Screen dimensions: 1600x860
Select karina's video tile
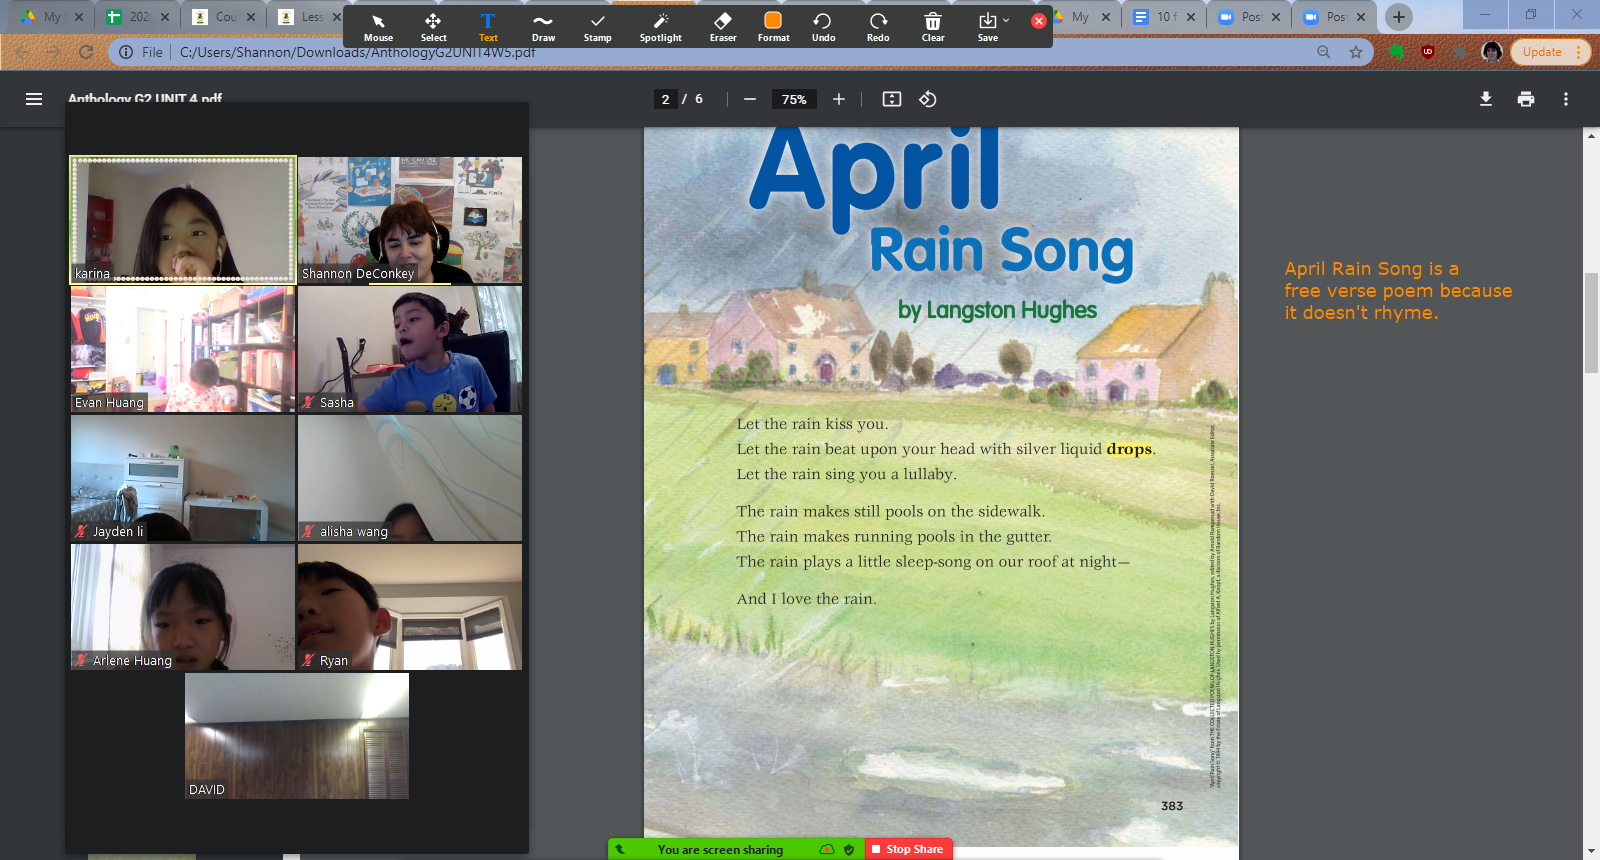[183, 220]
